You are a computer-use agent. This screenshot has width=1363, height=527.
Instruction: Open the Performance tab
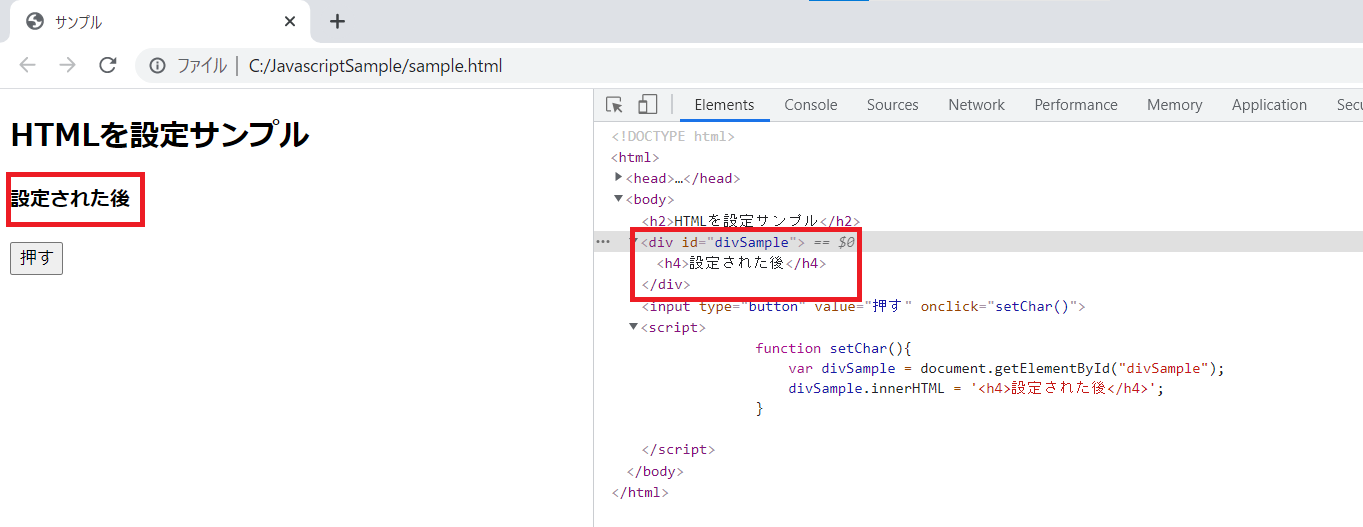(1076, 105)
